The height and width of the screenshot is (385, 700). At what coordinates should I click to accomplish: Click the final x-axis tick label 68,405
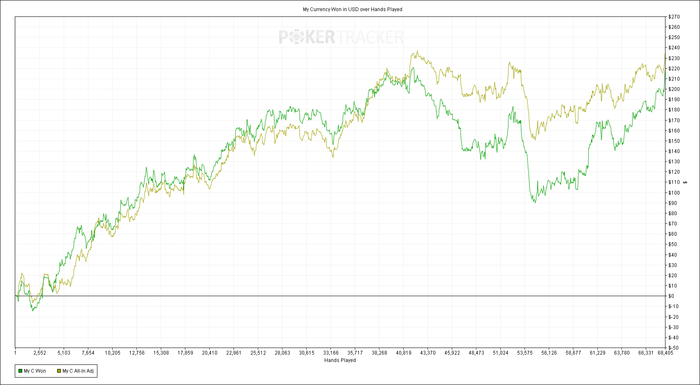(664, 353)
